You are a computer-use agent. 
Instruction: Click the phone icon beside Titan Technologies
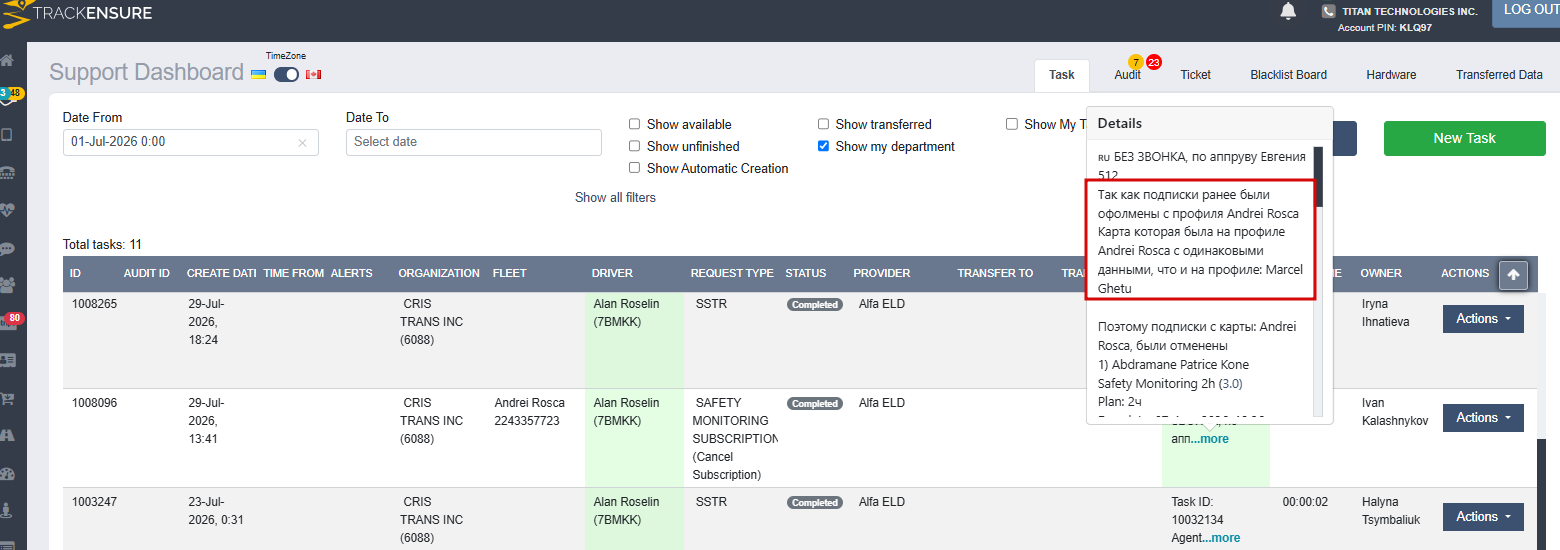pyautogui.click(x=1328, y=12)
